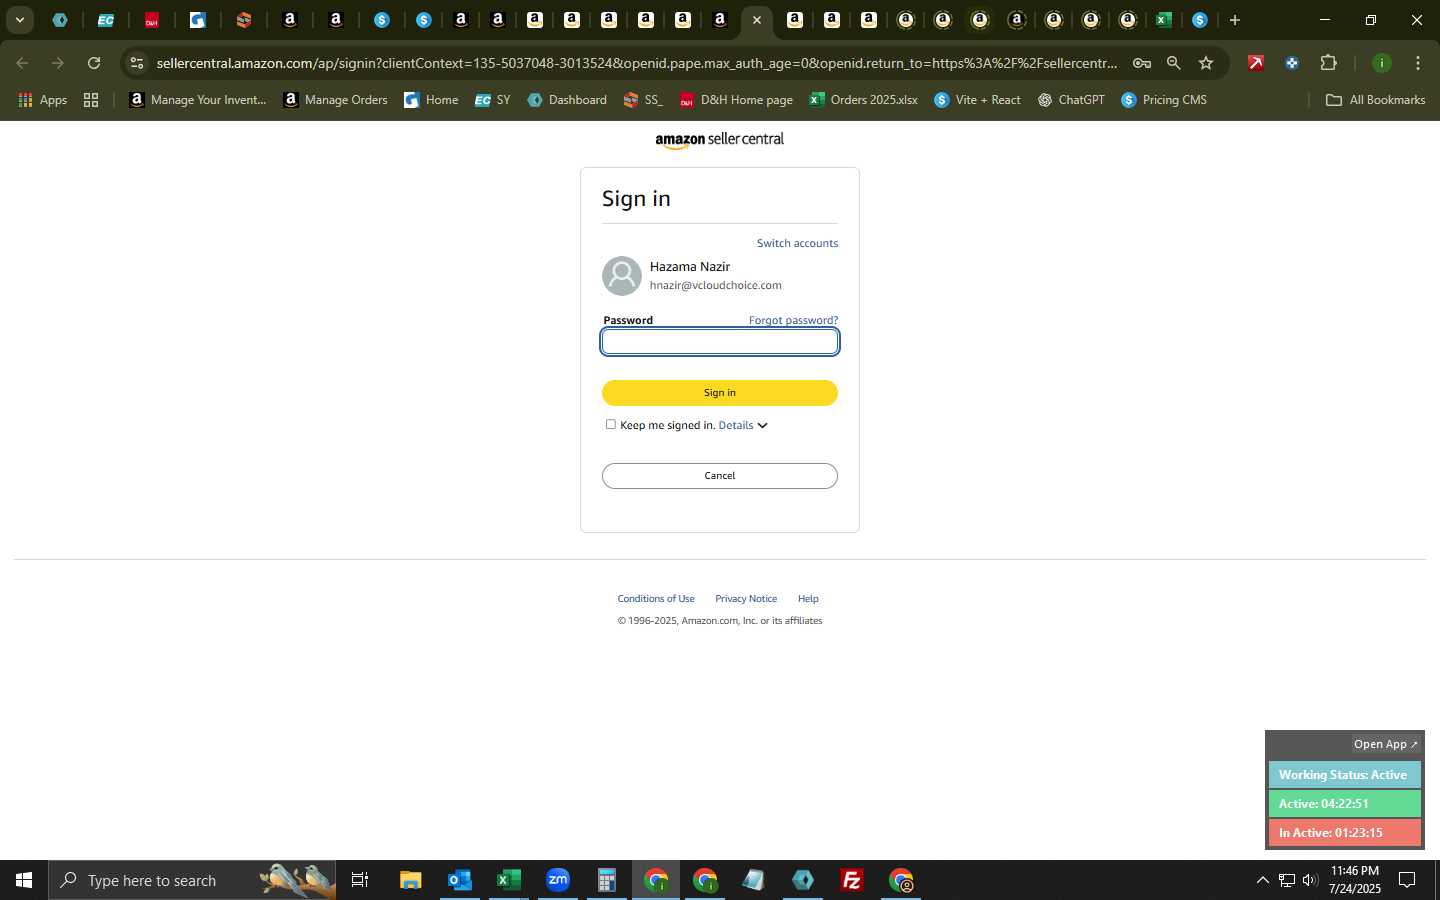Expand the All Bookmarks folder
This screenshot has width=1440, height=900.
pos(1375,100)
